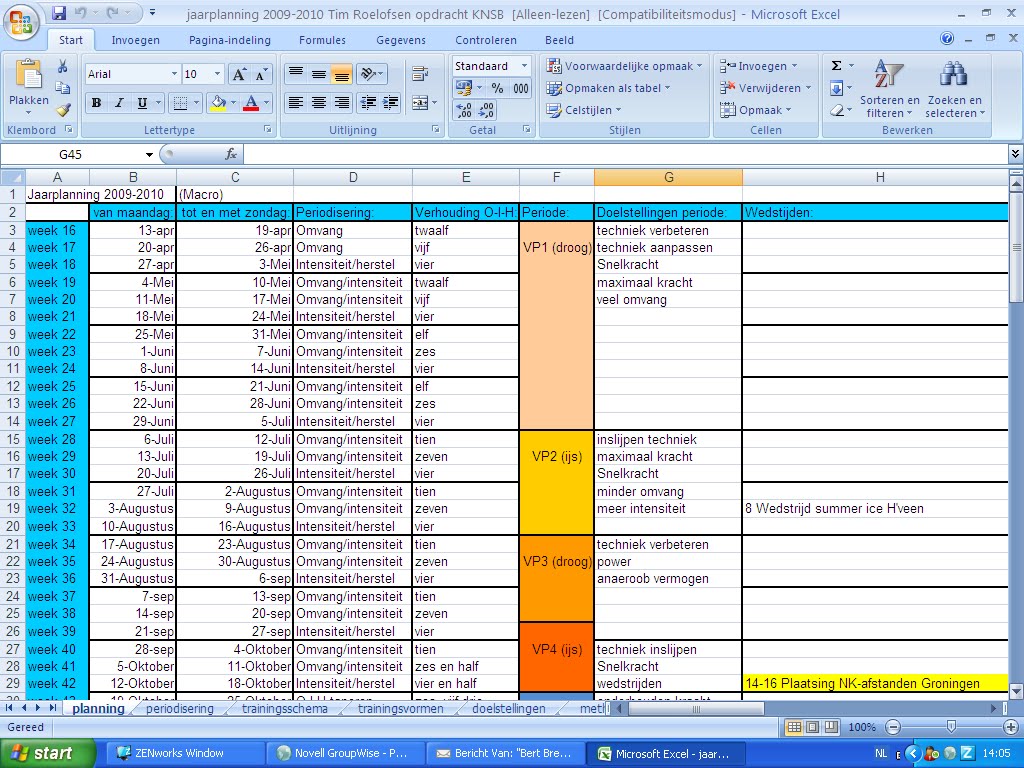Expand the formula bar

(1015, 154)
